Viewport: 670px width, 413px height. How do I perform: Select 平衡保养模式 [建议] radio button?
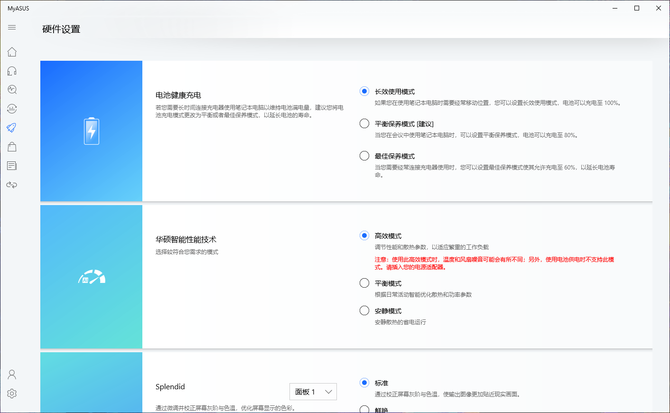[364, 123]
